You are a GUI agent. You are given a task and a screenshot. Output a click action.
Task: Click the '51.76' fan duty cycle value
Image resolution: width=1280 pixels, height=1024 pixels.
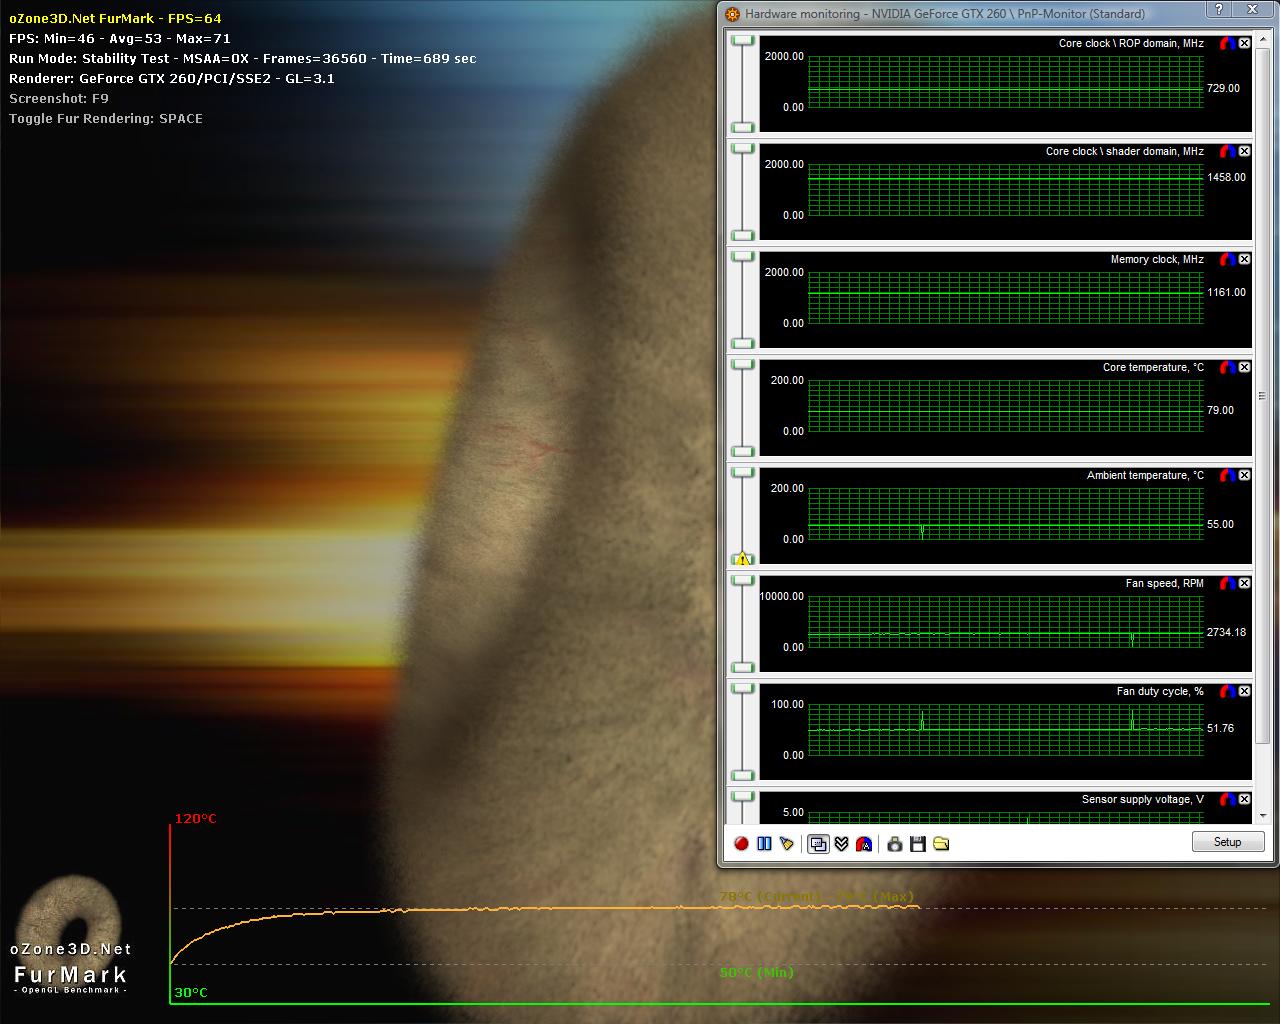tap(1220, 728)
